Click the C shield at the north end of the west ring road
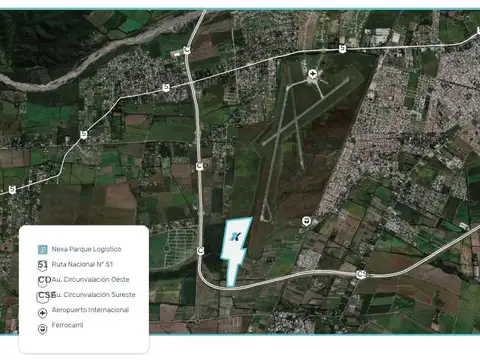This screenshot has width=480, height=360. [x=187, y=50]
